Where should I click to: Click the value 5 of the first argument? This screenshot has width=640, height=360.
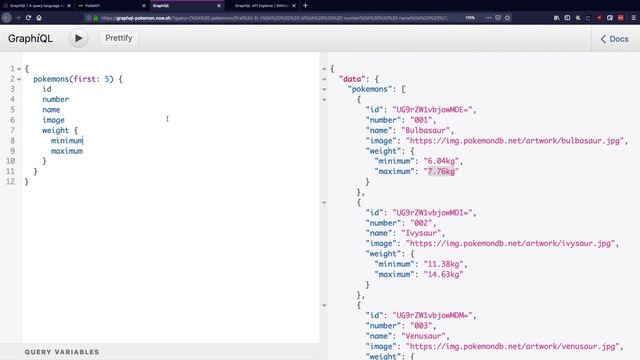coord(107,79)
